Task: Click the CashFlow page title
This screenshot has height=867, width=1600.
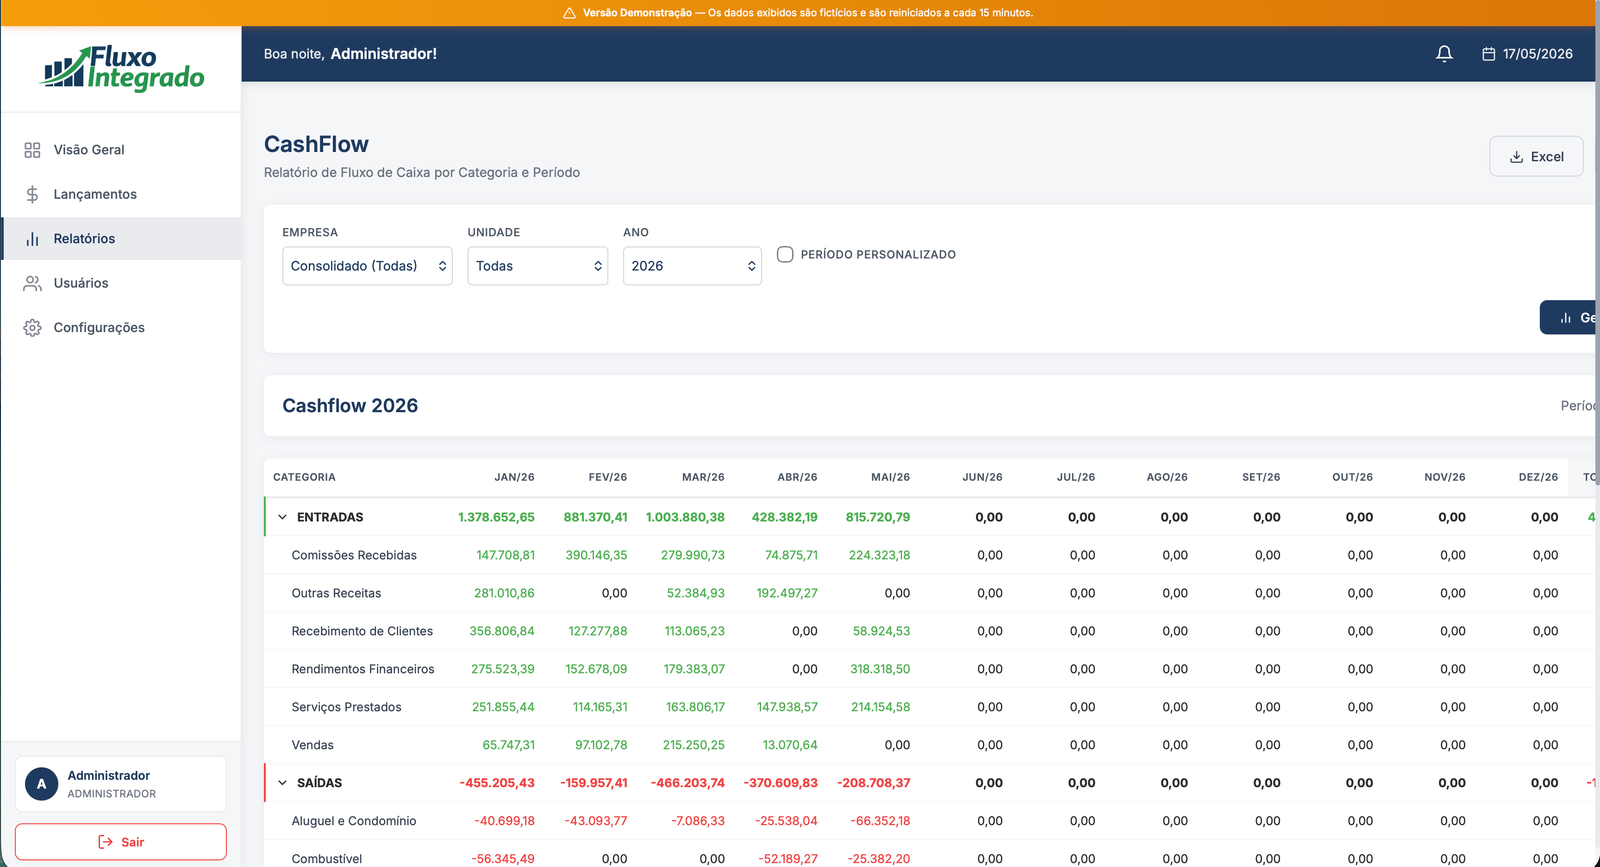Action: click(316, 144)
